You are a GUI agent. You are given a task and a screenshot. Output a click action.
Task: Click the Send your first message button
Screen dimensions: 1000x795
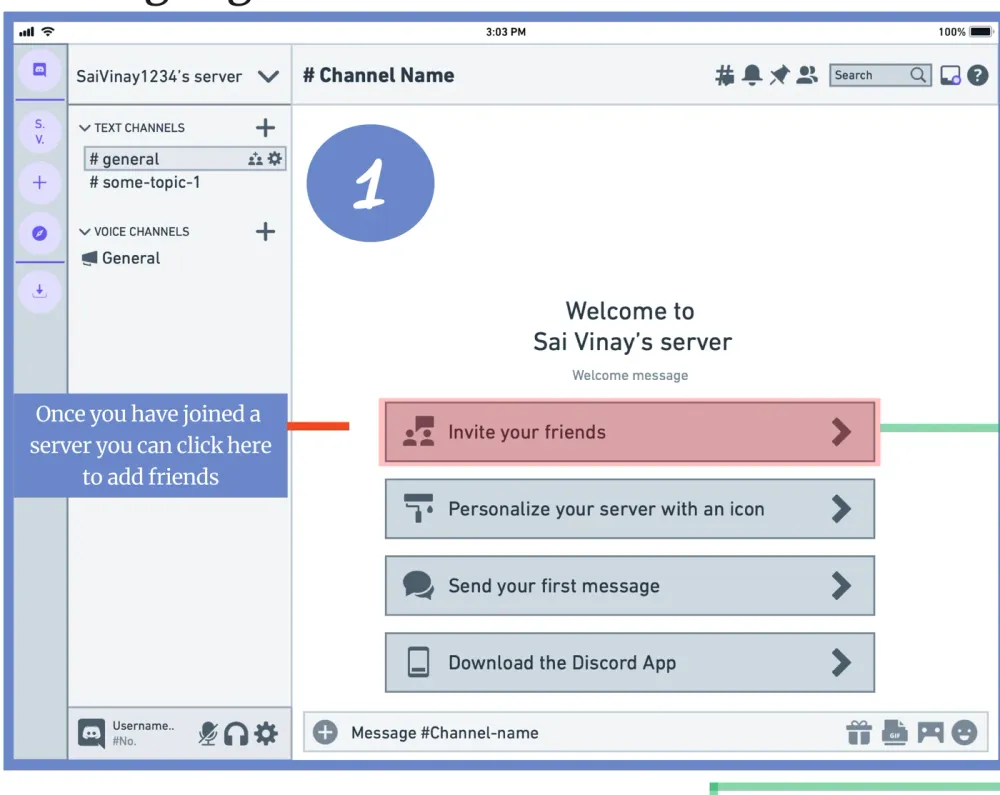(x=629, y=586)
